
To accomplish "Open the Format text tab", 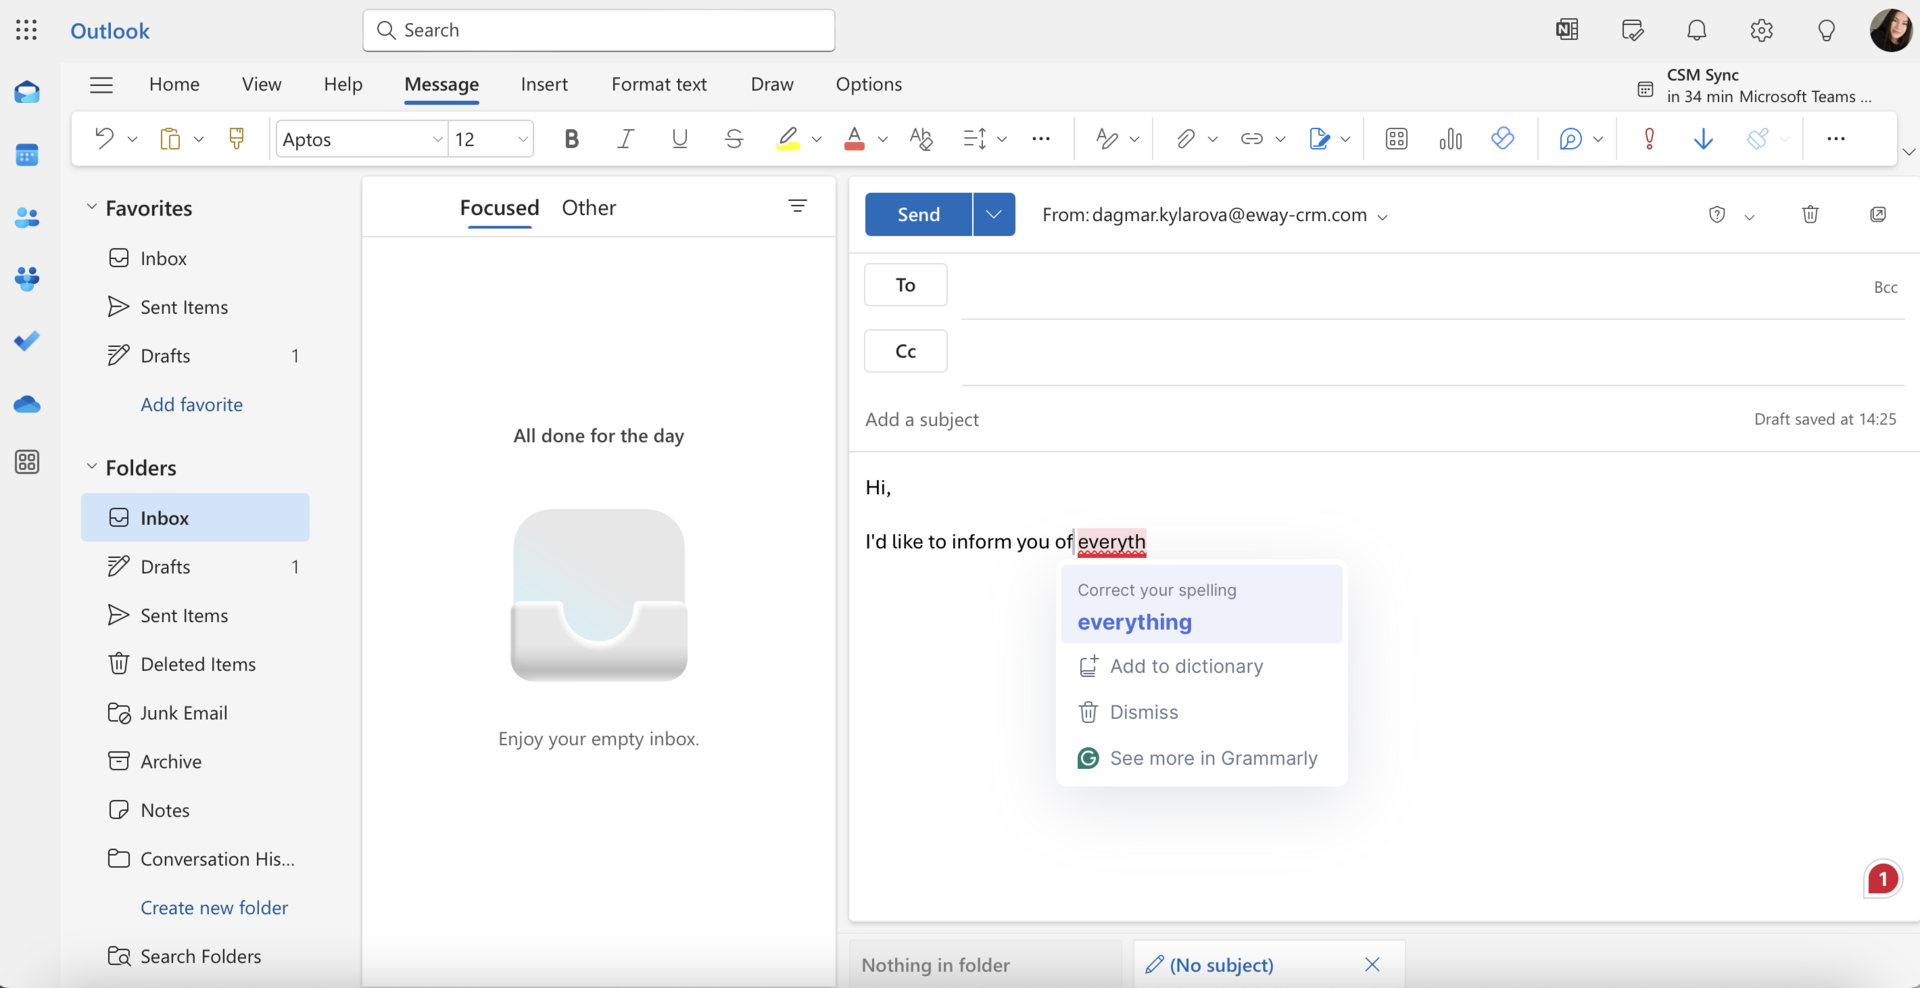I will coord(659,84).
